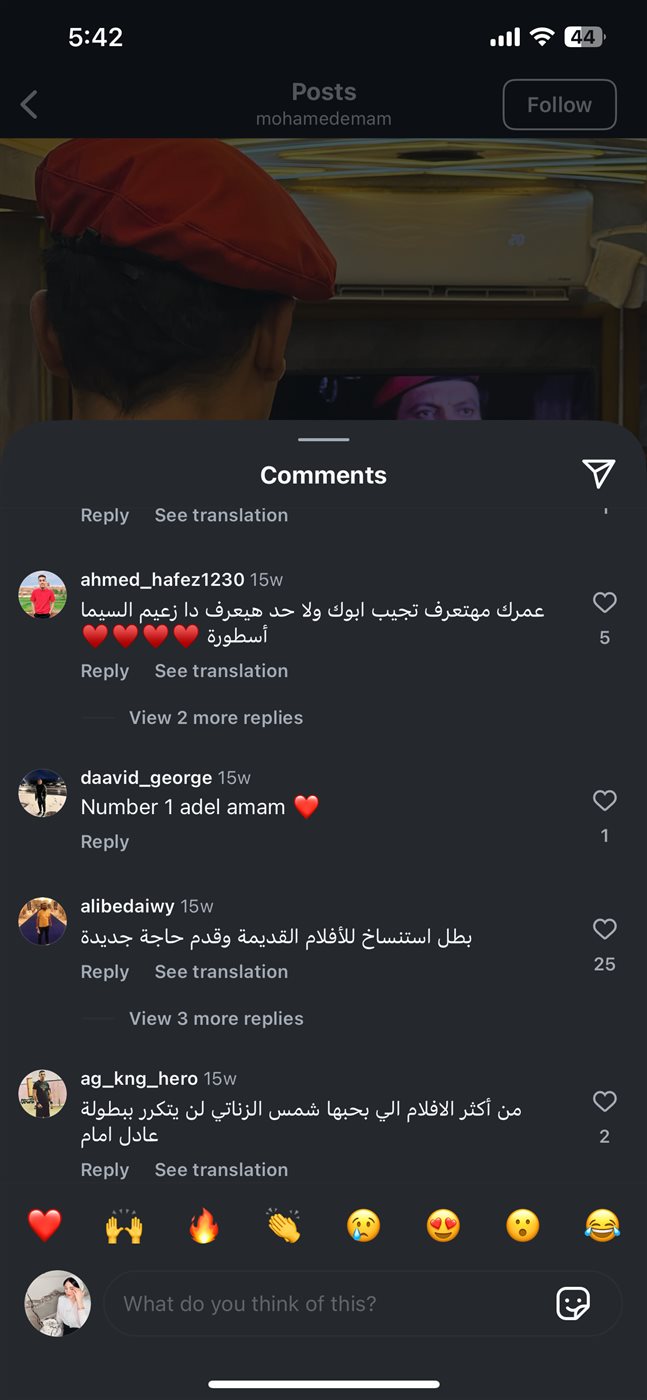Viewport: 647px width, 1400px height.
Task: Like daavid_george's comment
Action: click(604, 800)
